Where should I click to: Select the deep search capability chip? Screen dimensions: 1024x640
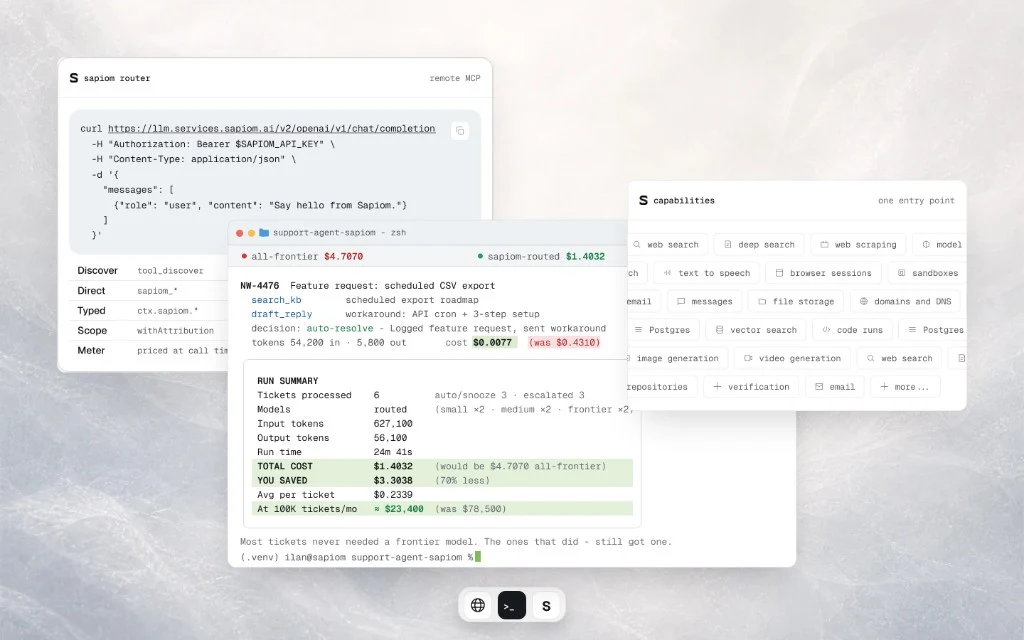pyautogui.click(x=759, y=245)
